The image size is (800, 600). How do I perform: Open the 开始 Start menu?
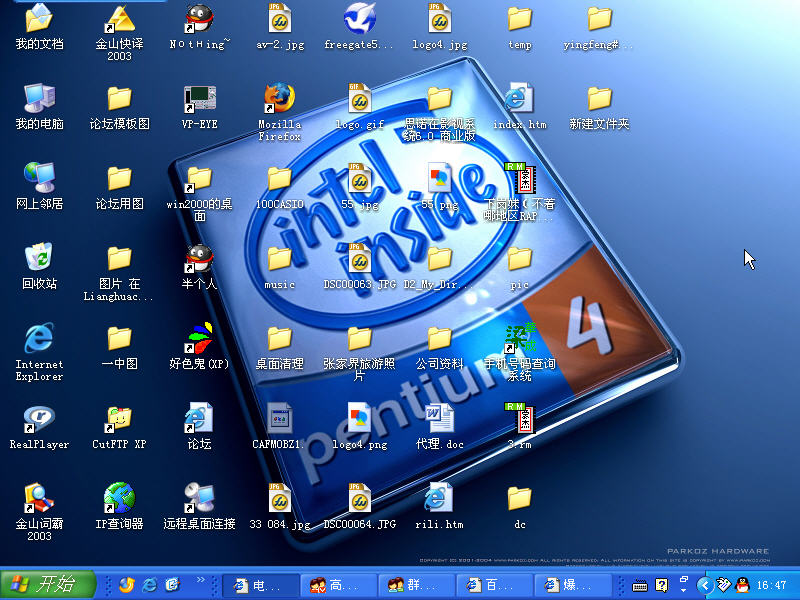click(48, 585)
